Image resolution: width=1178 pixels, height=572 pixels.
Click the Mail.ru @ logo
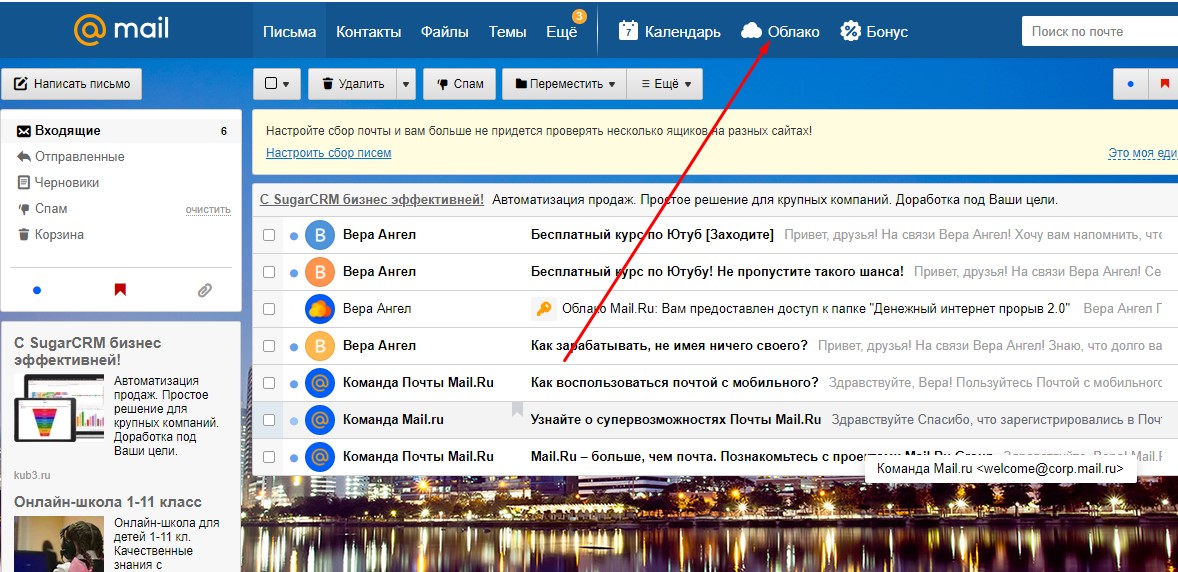pos(89,30)
